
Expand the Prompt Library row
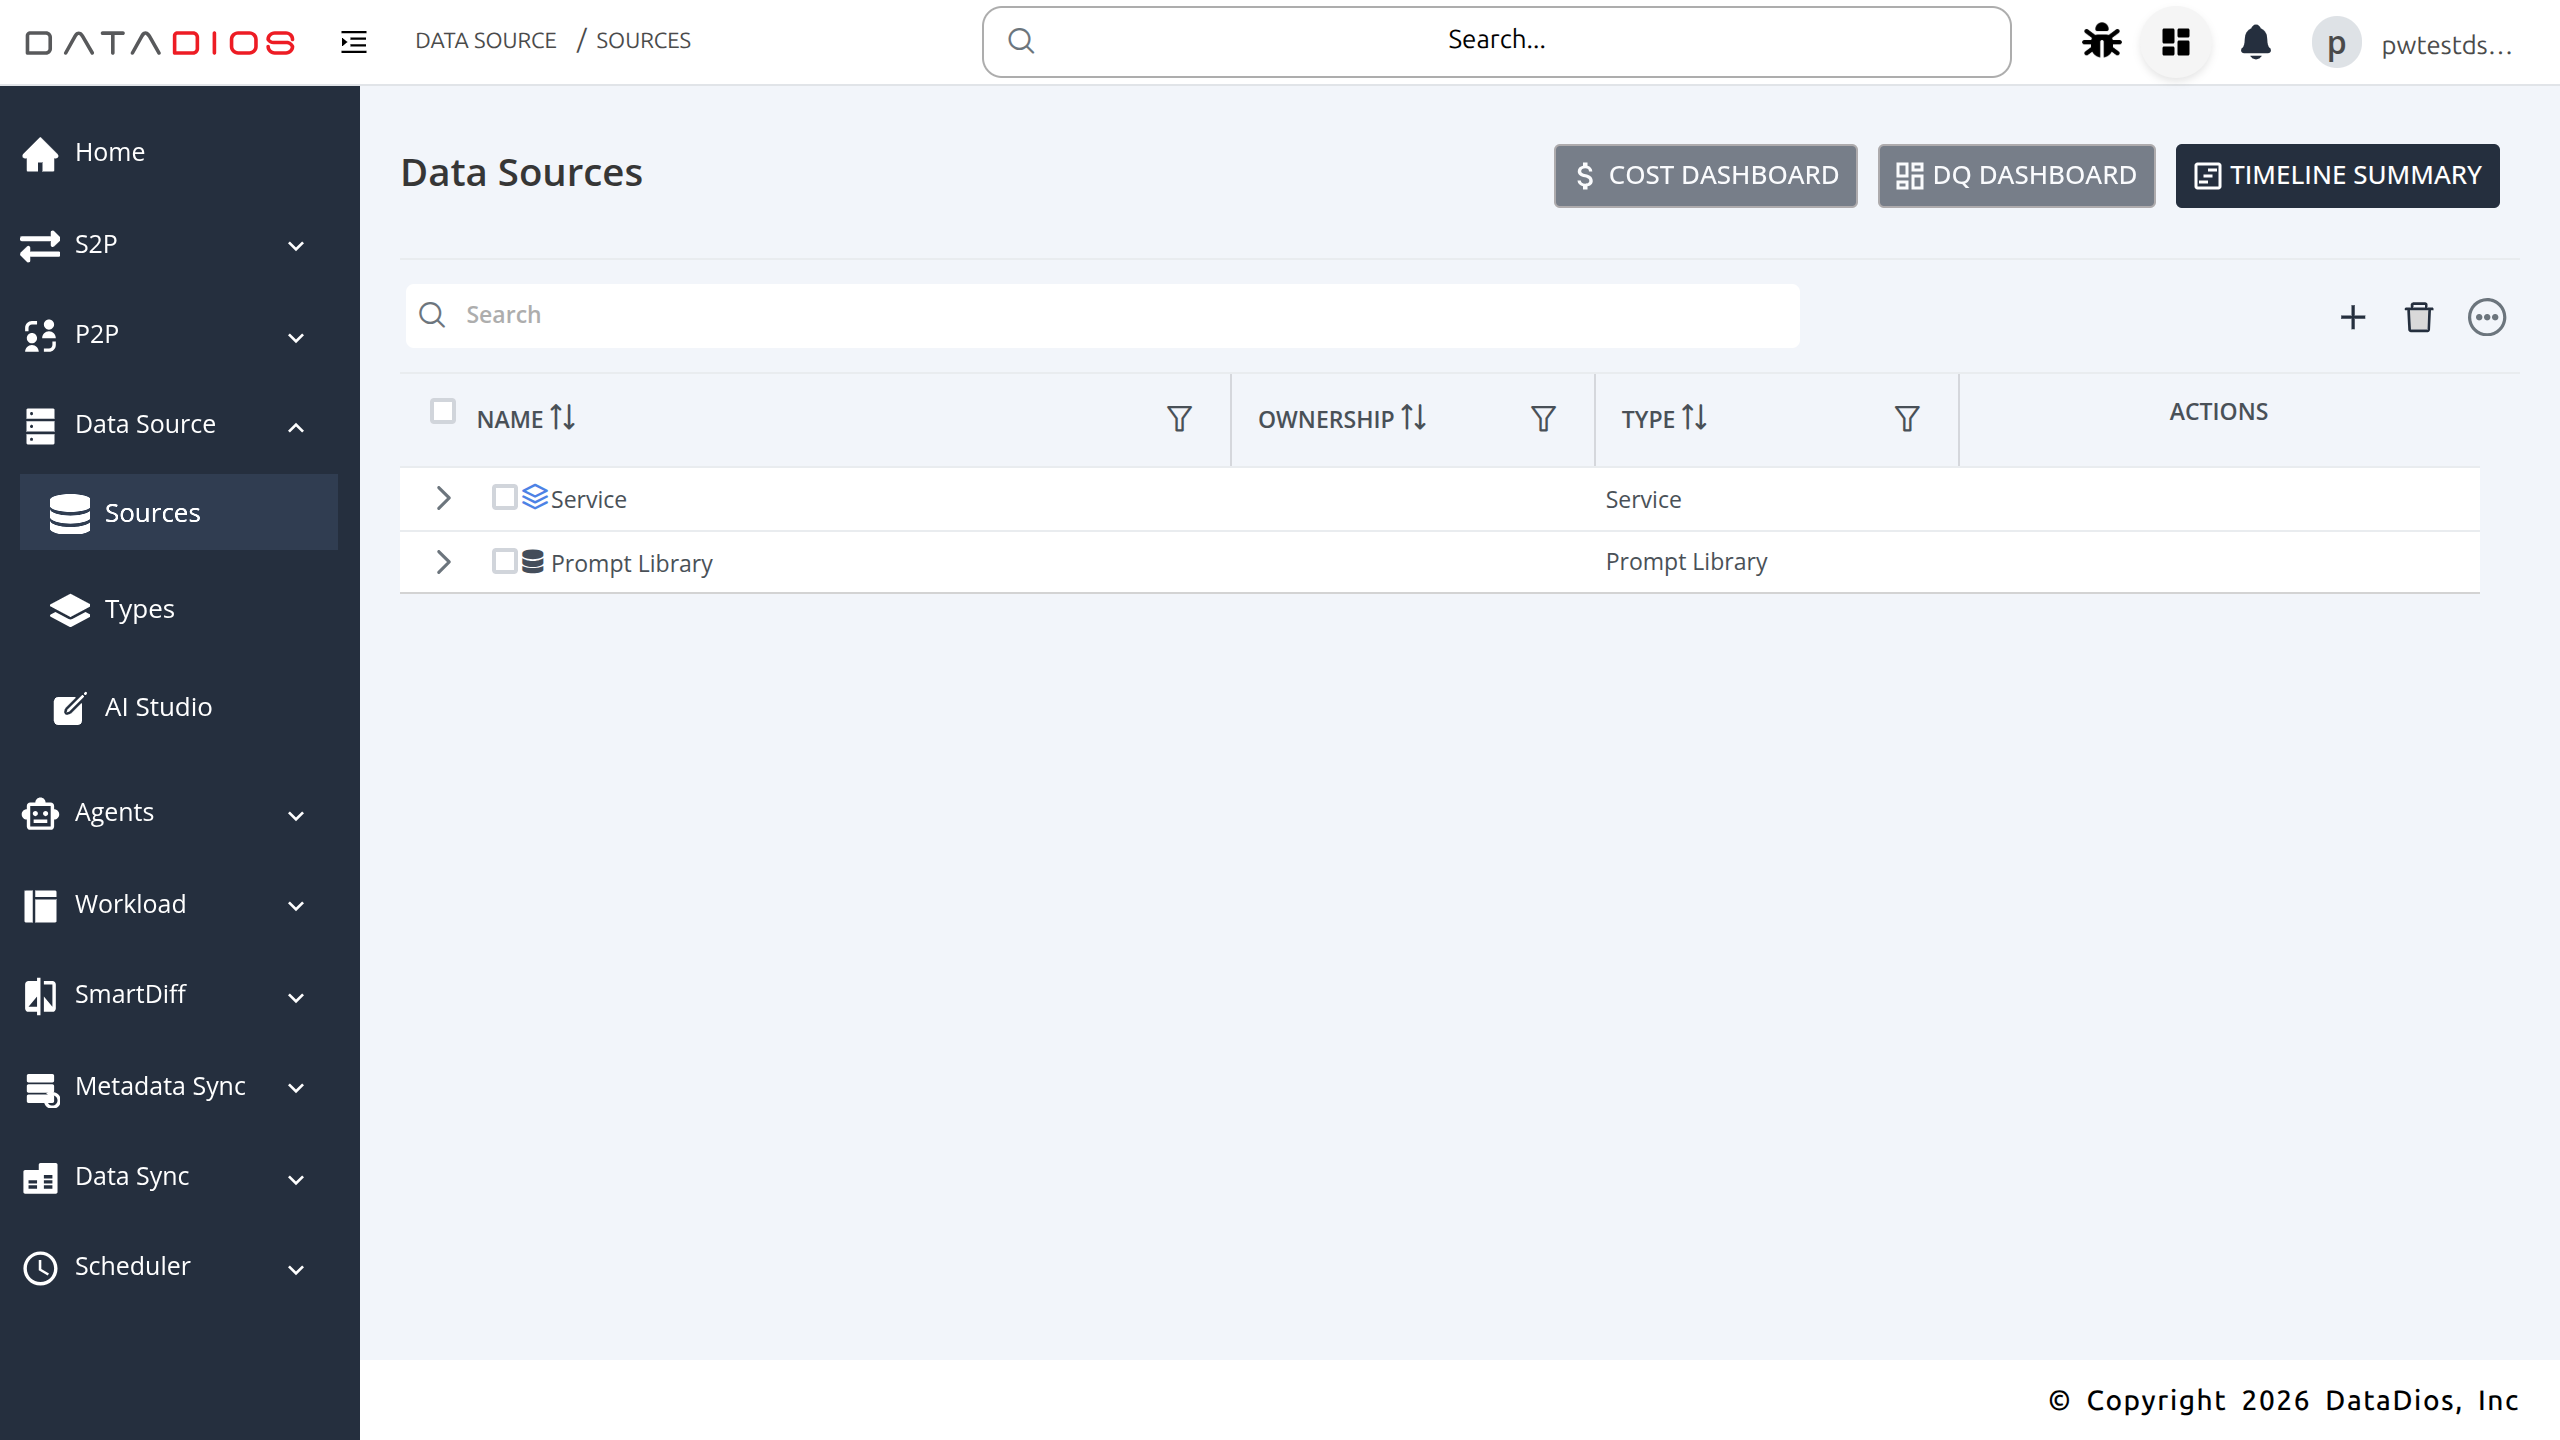click(443, 561)
